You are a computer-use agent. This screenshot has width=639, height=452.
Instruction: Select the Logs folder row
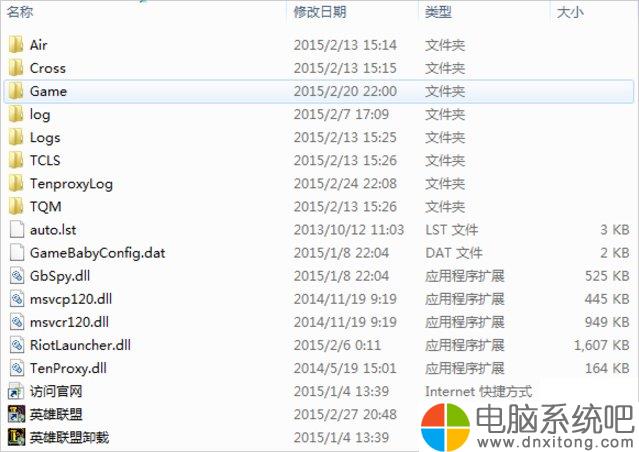pos(319,137)
